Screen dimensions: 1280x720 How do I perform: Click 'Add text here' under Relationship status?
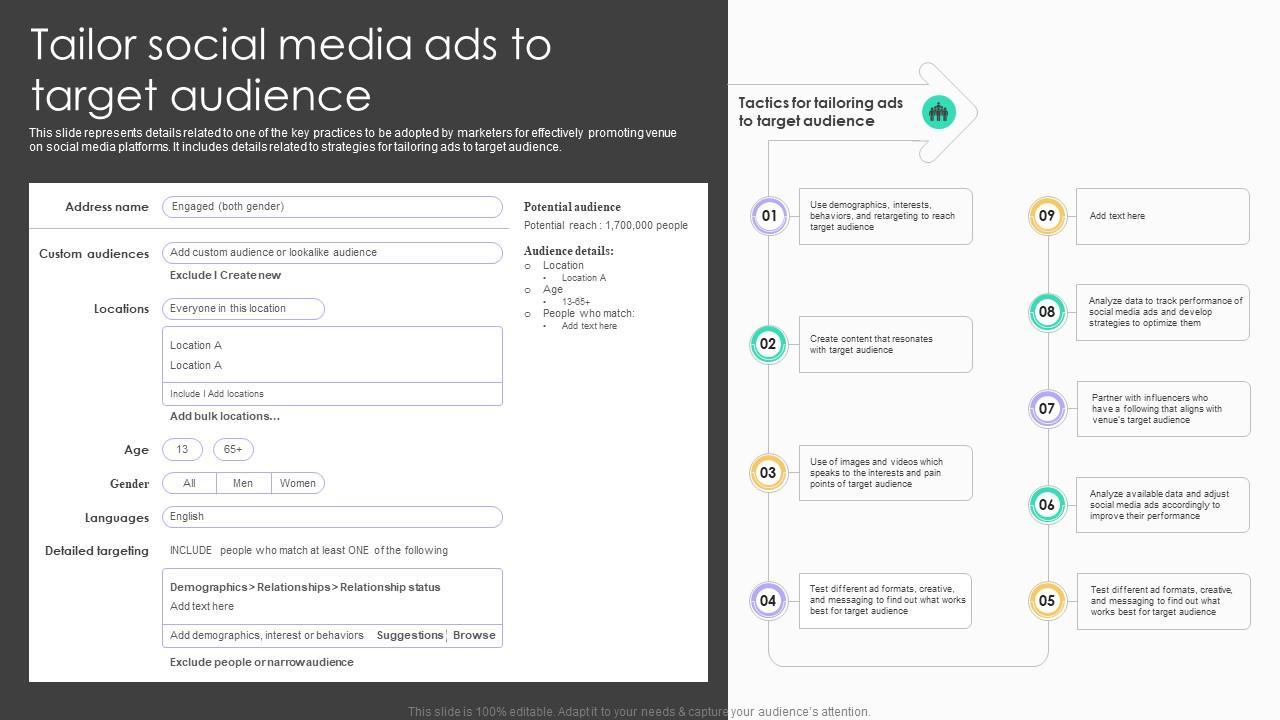click(x=202, y=606)
